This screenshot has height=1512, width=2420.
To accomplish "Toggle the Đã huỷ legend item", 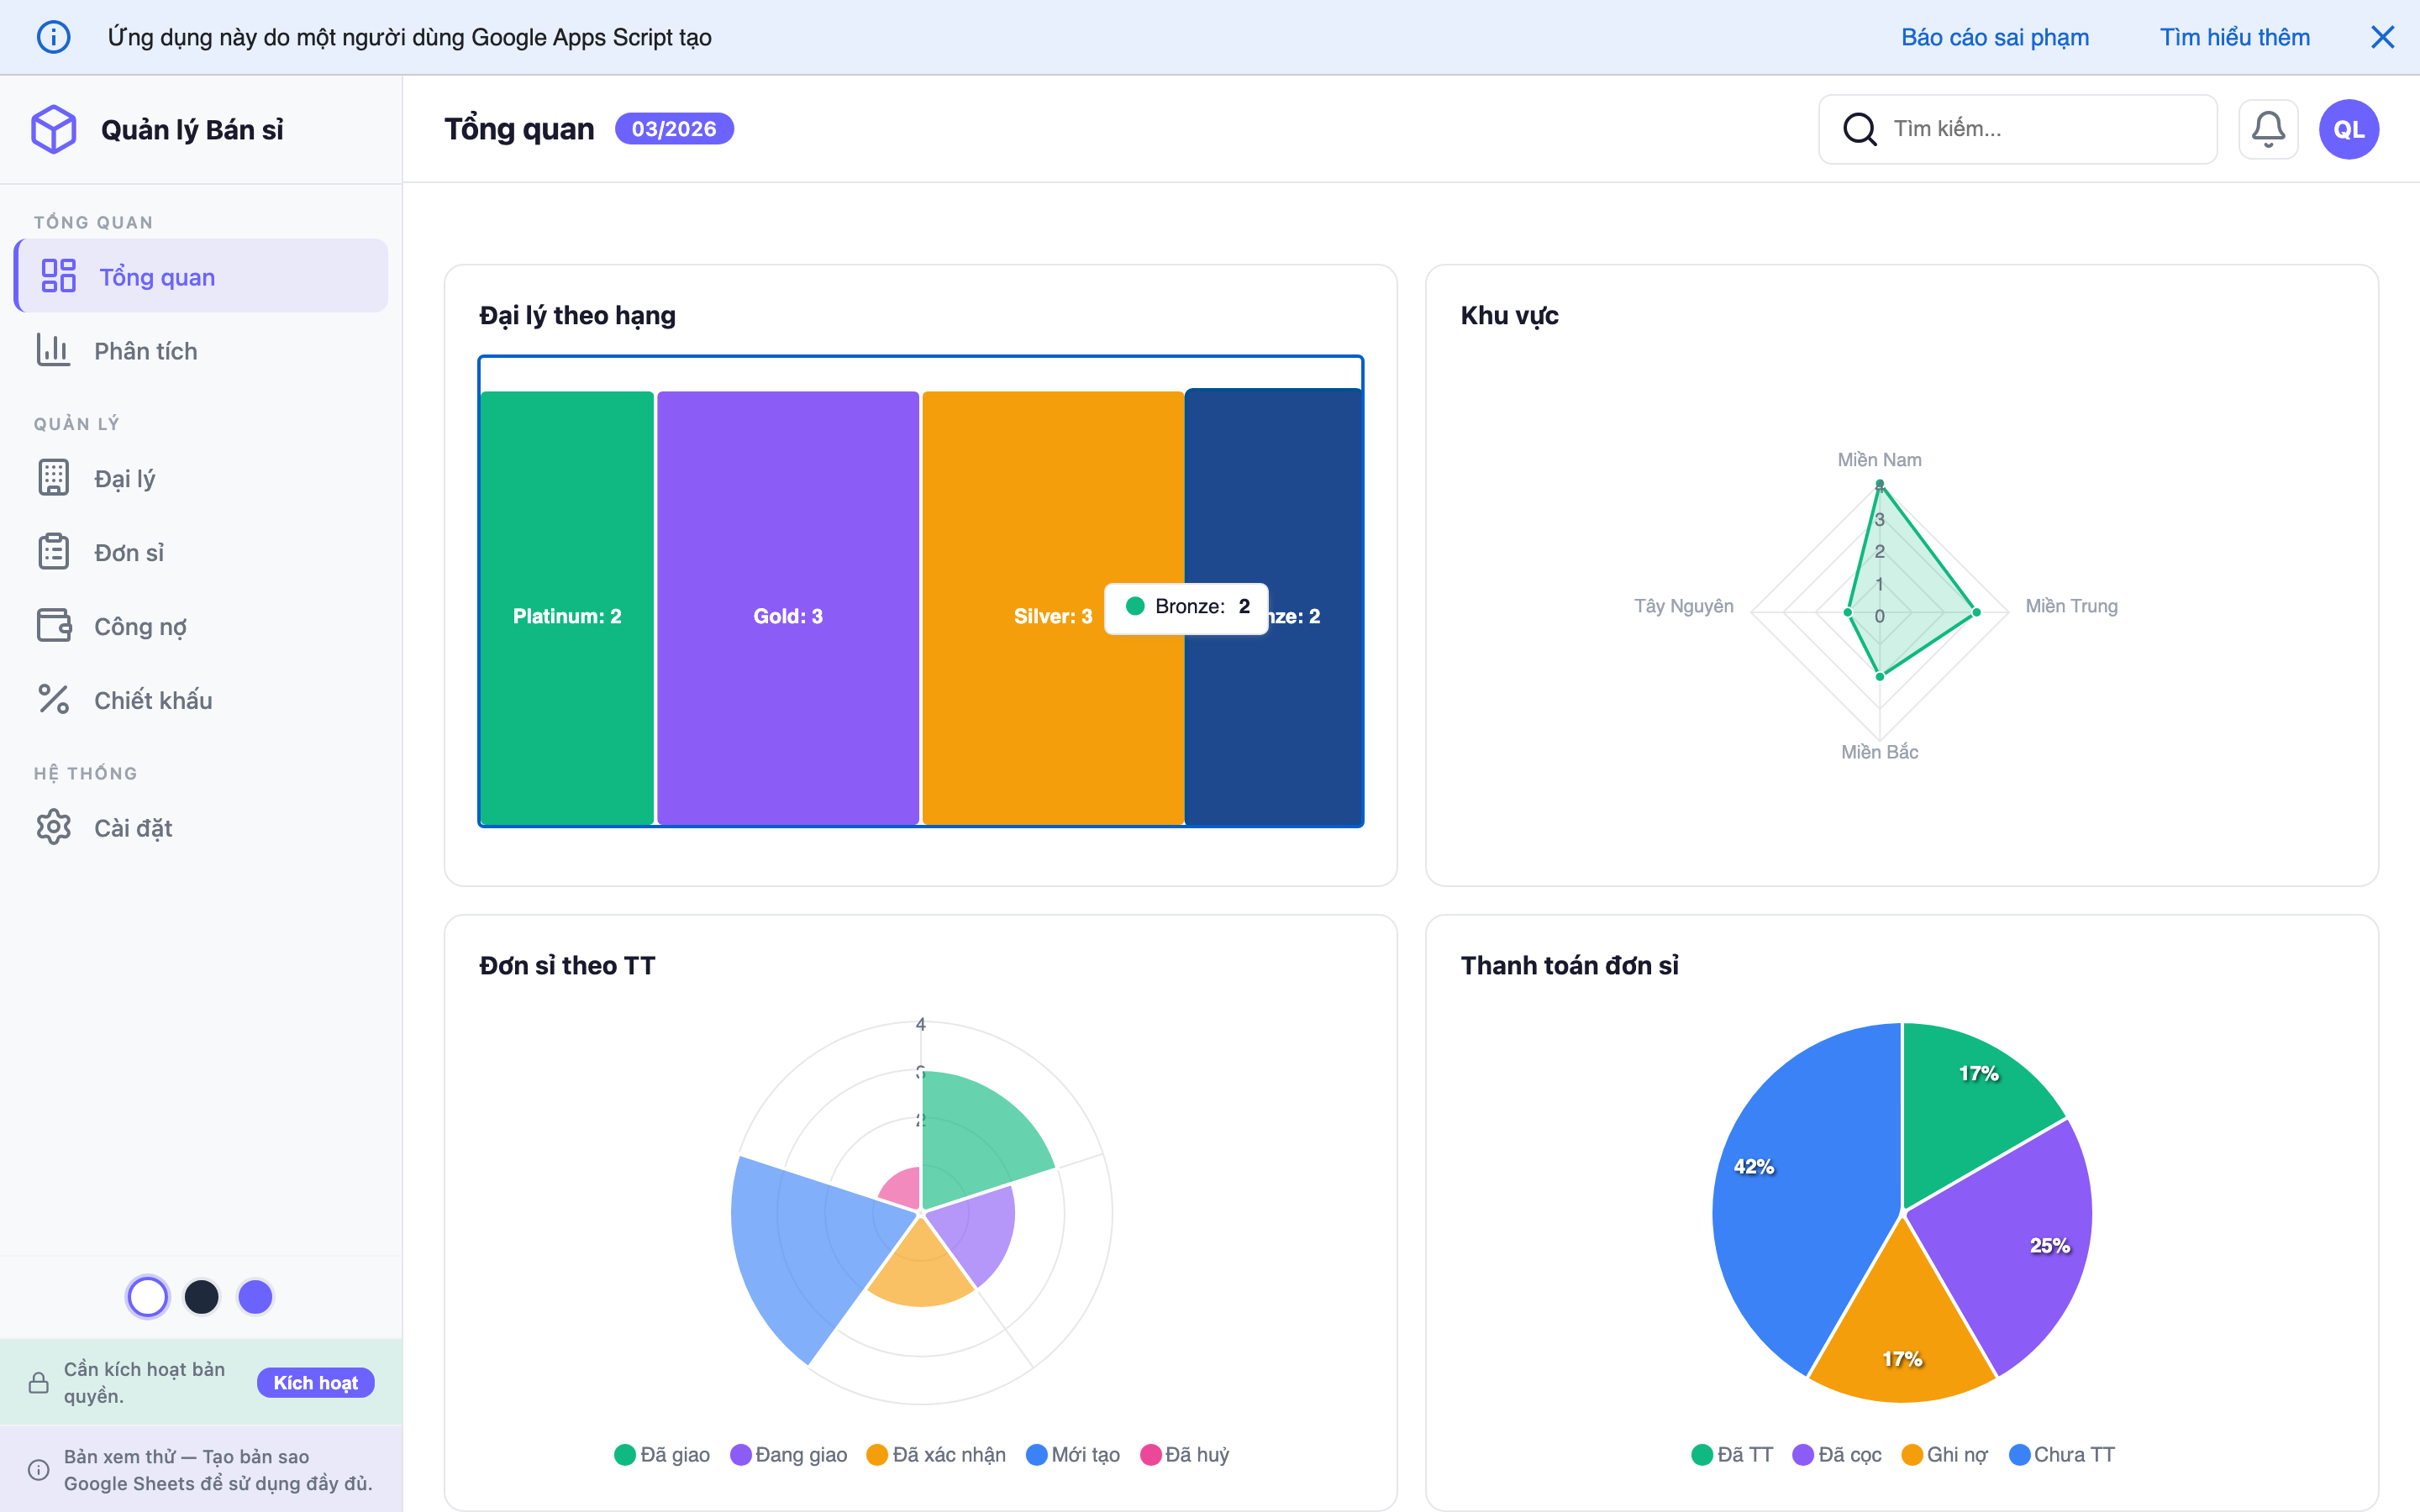I will pos(1185,1454).
